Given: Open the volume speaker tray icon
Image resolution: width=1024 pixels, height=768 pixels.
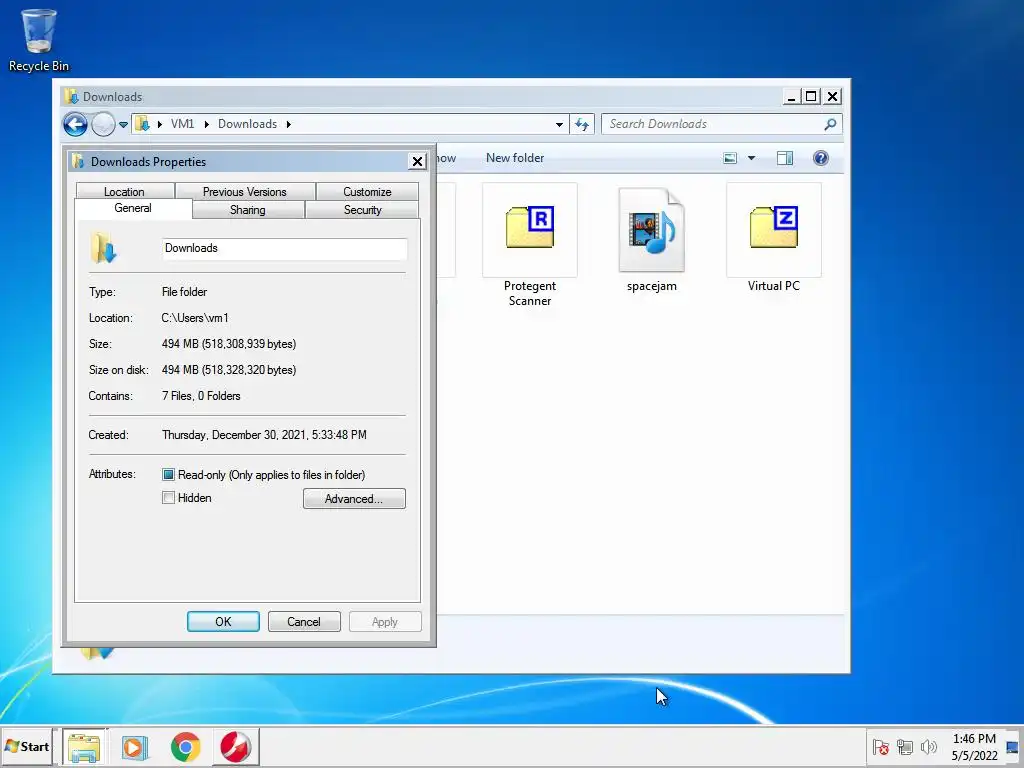Looking at the screenshot, I should pyautogui.click(x=928, y=746).
